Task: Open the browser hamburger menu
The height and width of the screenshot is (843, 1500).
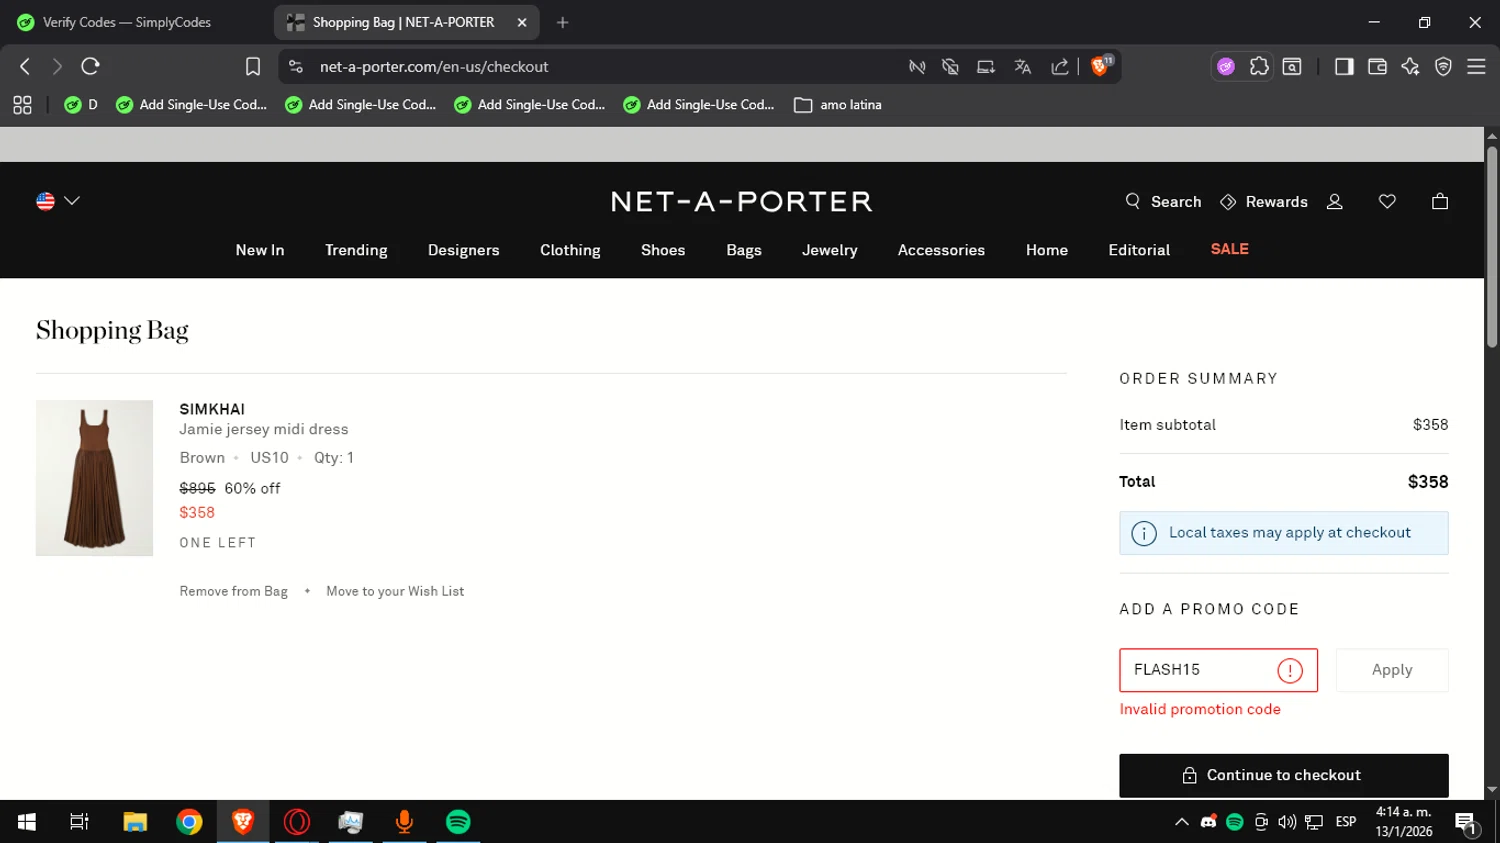Action: coord(1476,66)
